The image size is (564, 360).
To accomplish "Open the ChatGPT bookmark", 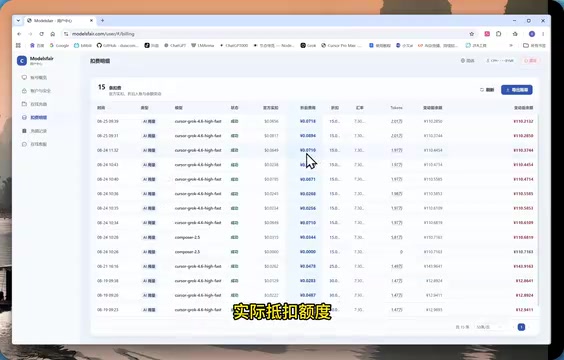I will (x=175, y=45).
